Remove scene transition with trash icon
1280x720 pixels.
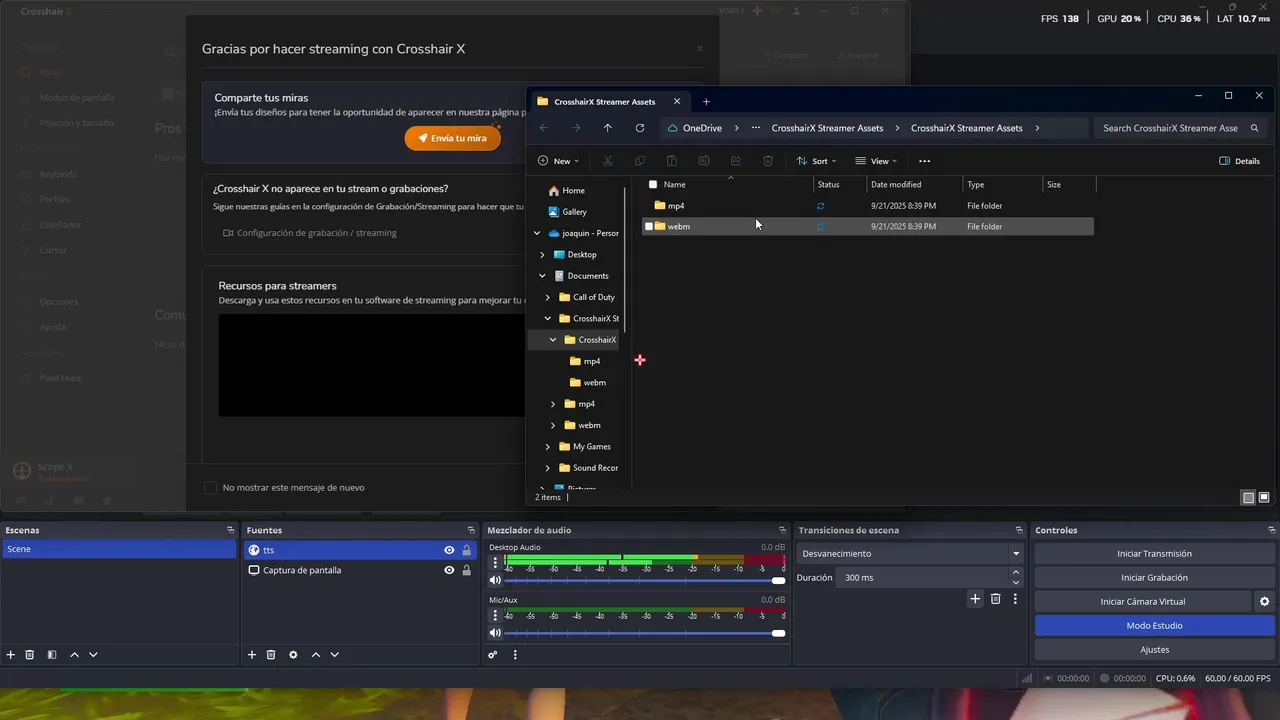pos(995,599)
